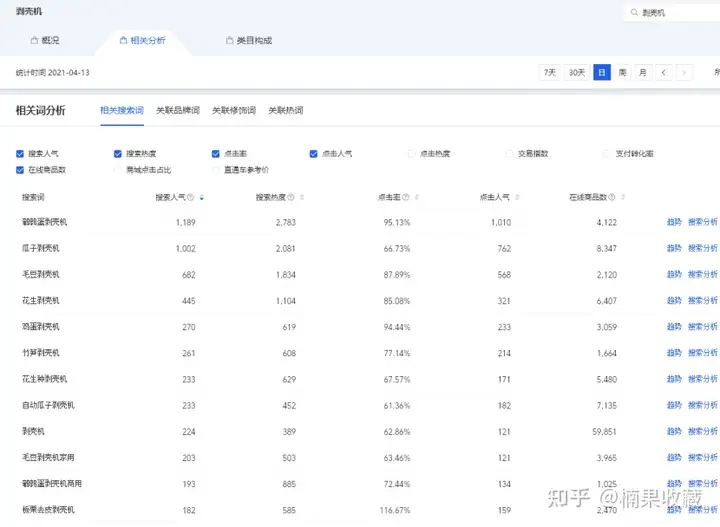Open 趋势 link for 毛豆剥壳机 row

point(674,275)
